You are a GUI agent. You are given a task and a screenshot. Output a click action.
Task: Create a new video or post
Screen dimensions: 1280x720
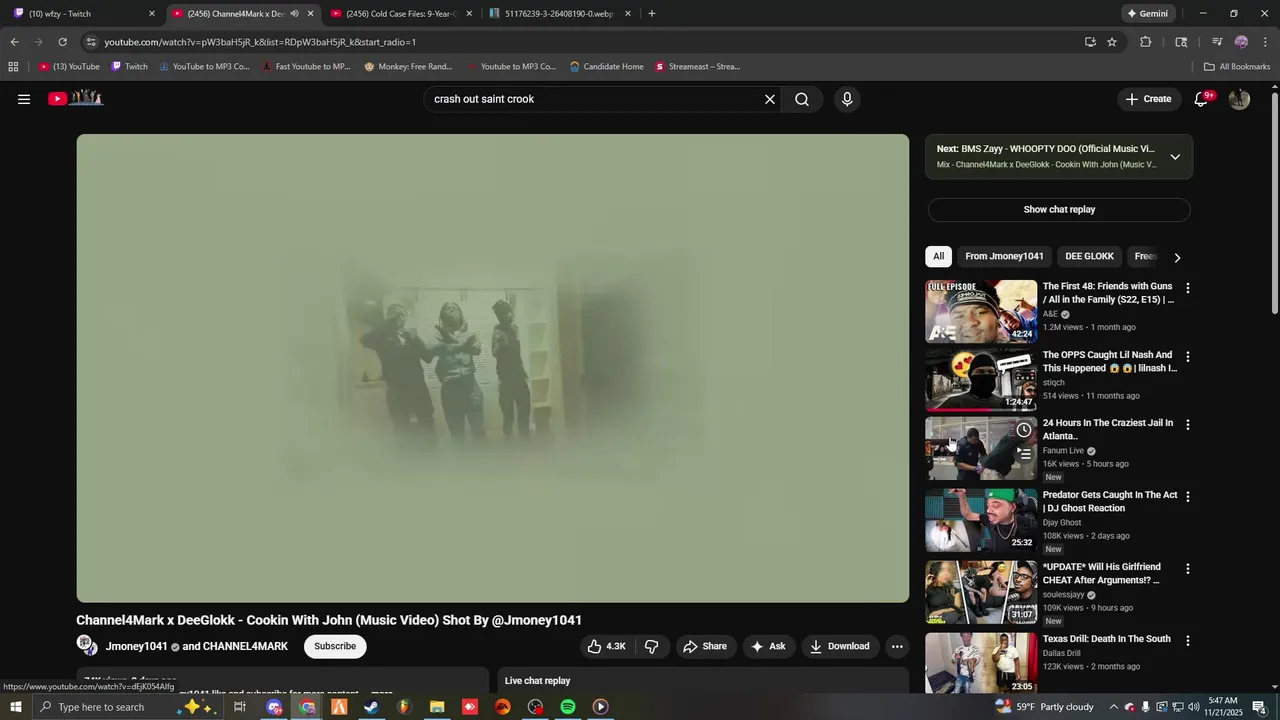pyautogui.click(x=1148, y=99)
